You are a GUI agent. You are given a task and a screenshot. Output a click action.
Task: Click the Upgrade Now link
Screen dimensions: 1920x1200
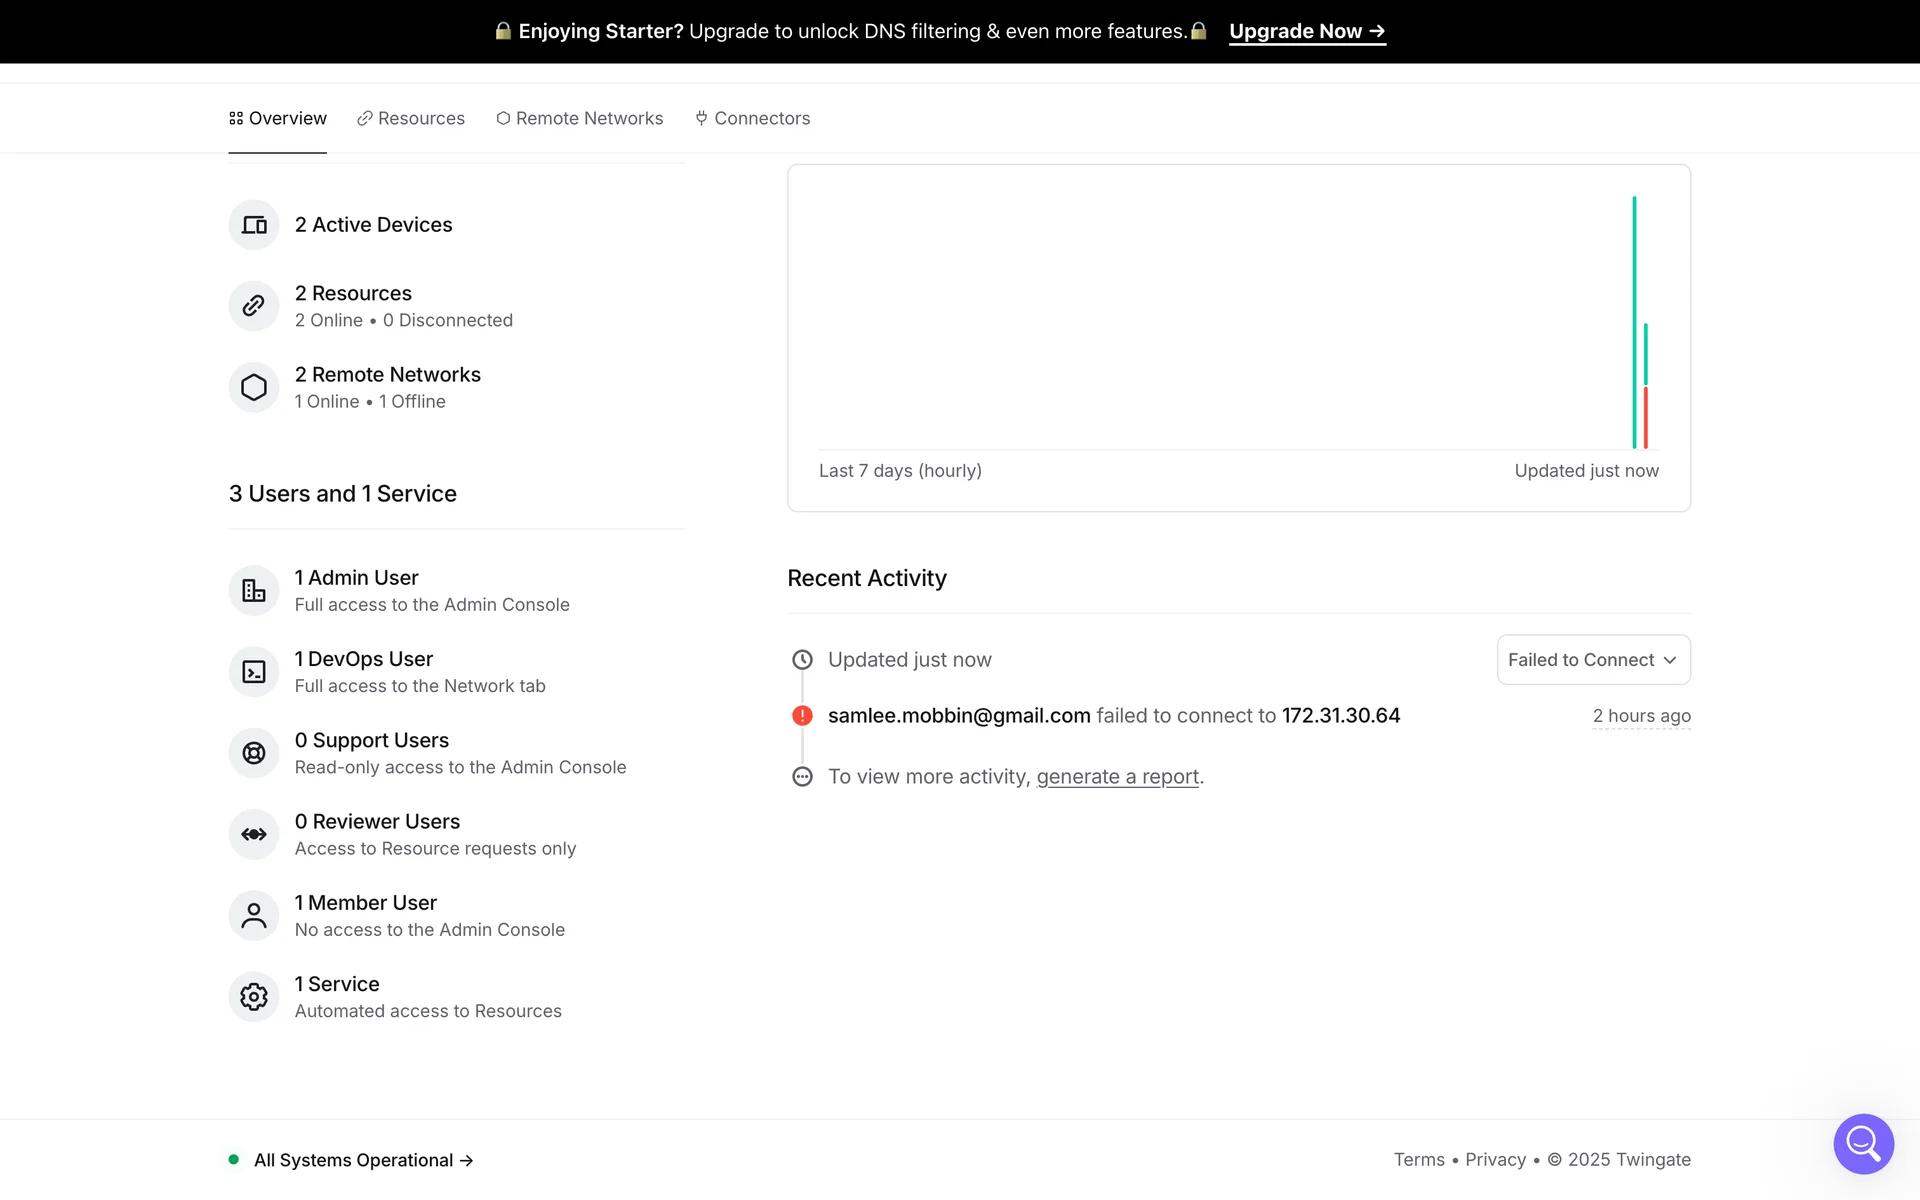pyautogui.click(x=1306, y=31)
